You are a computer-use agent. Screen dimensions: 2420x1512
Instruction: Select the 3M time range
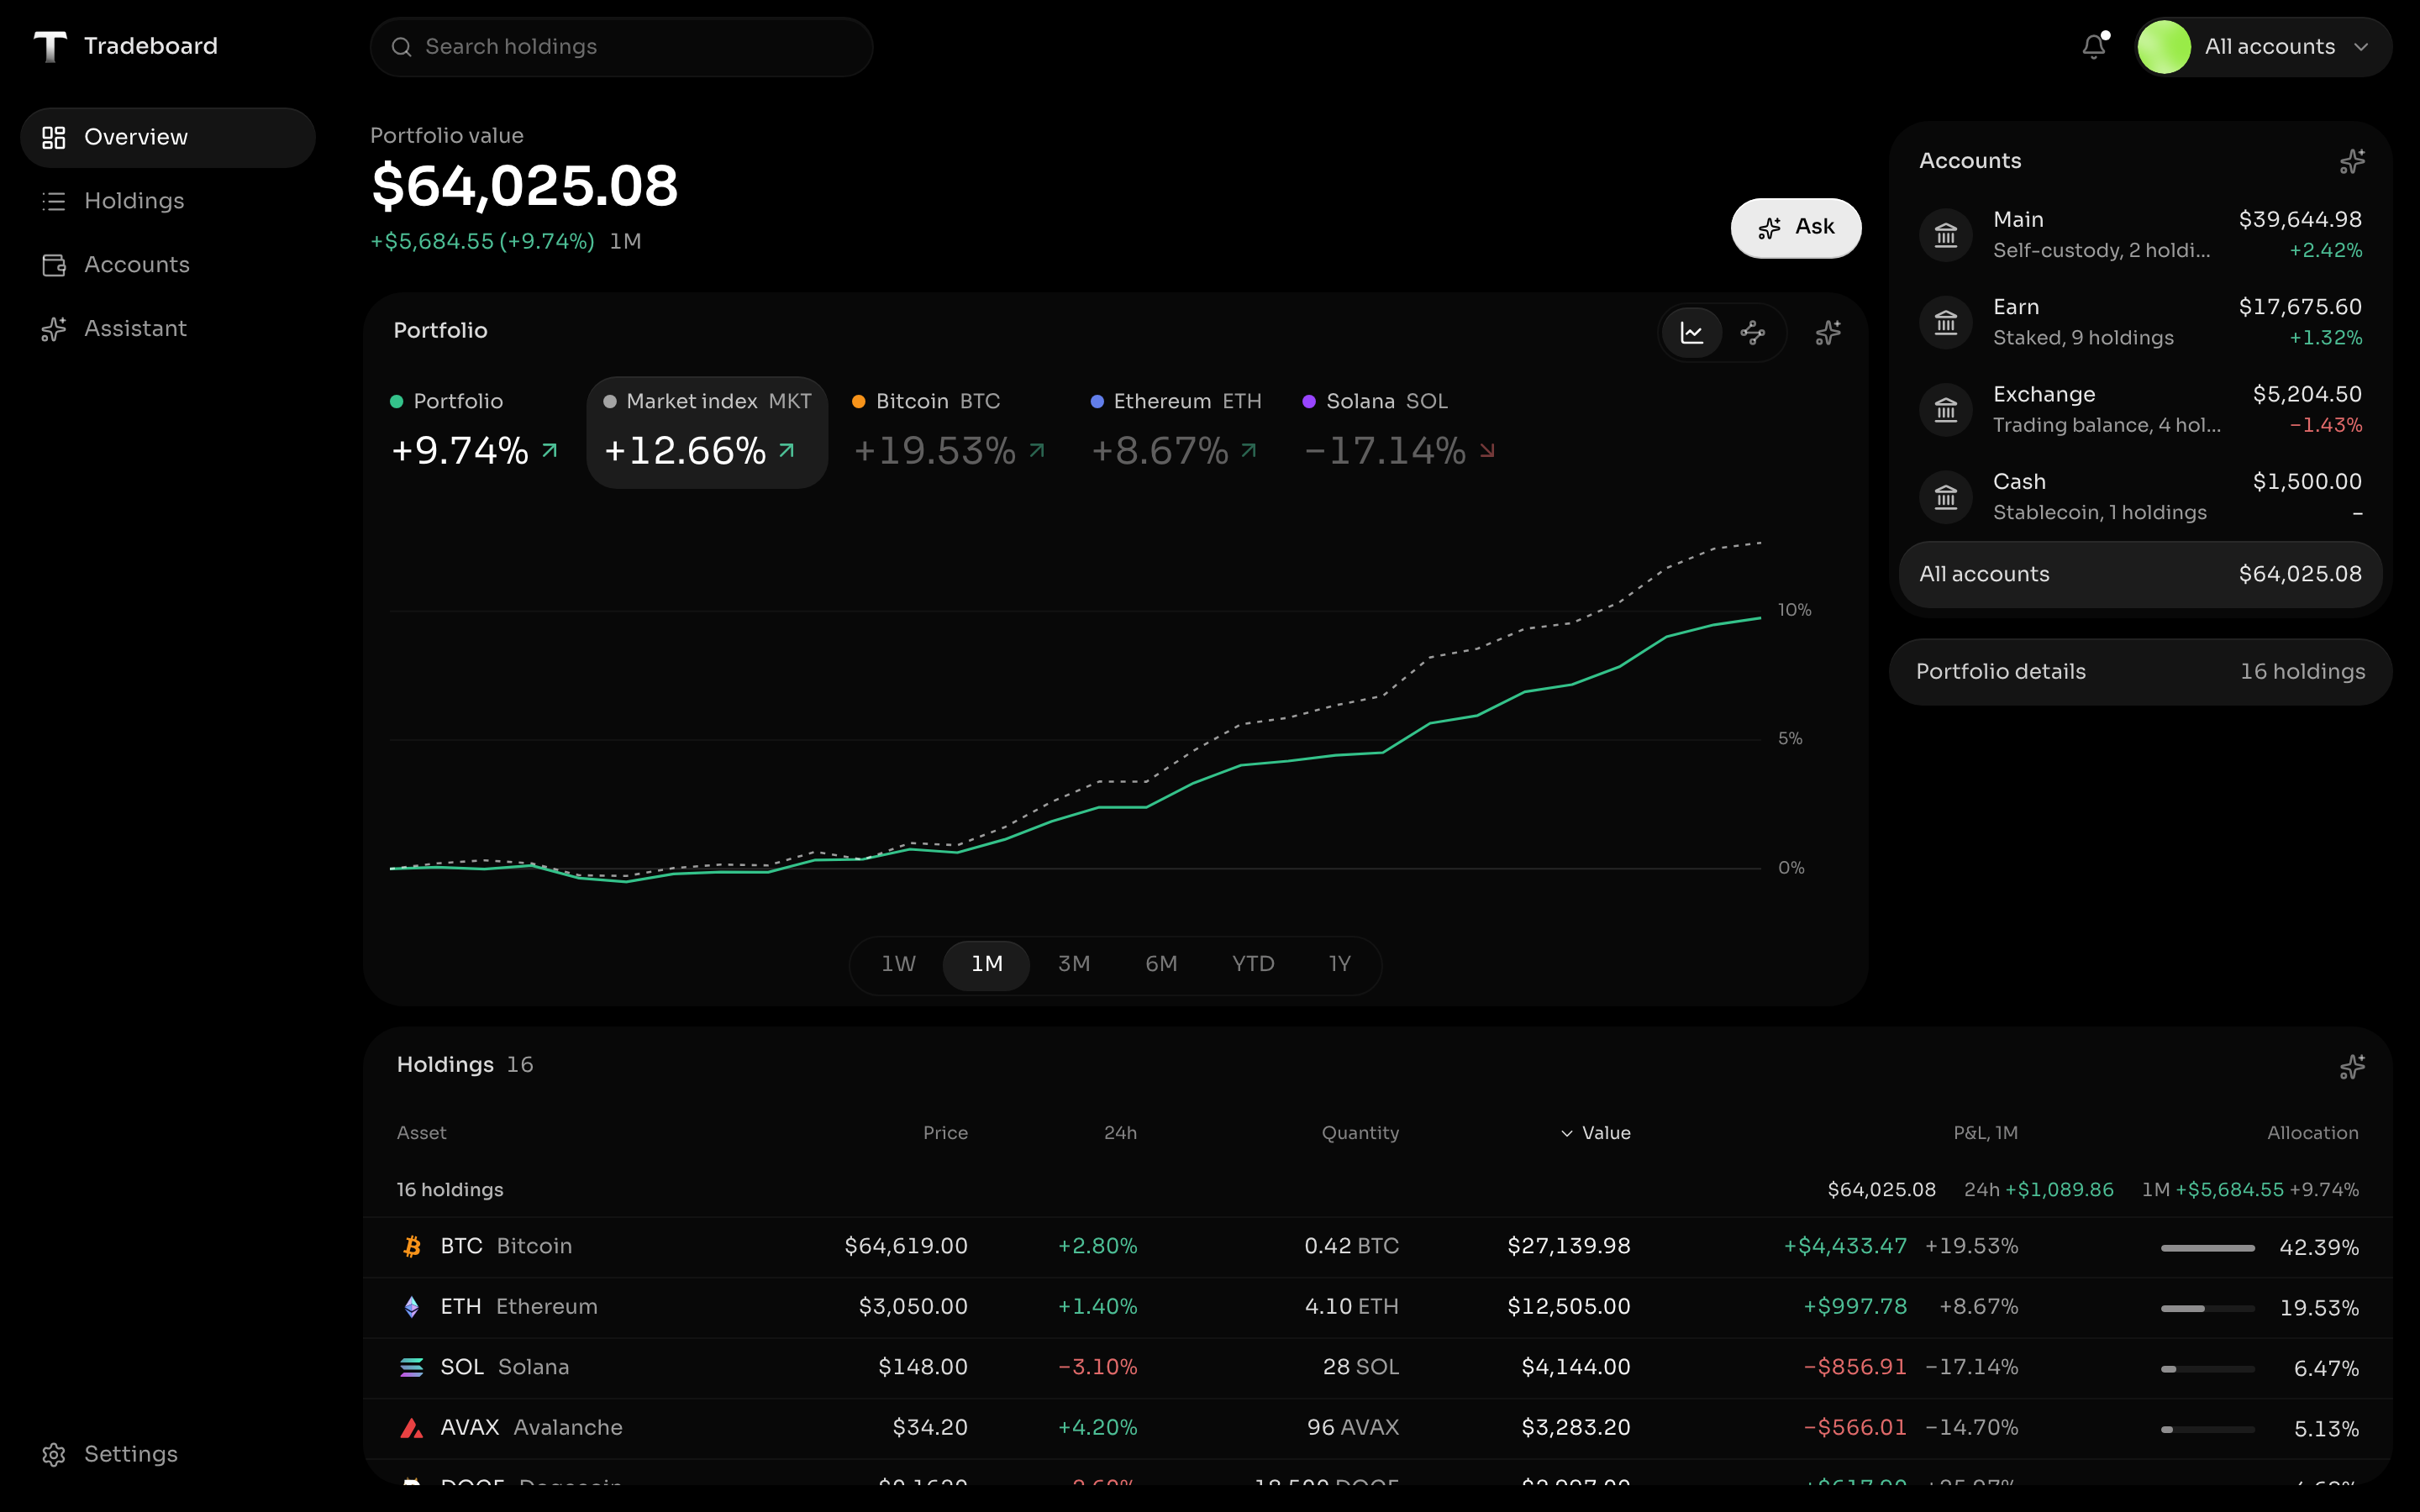pyautogui.click(x=1074, y=965)
